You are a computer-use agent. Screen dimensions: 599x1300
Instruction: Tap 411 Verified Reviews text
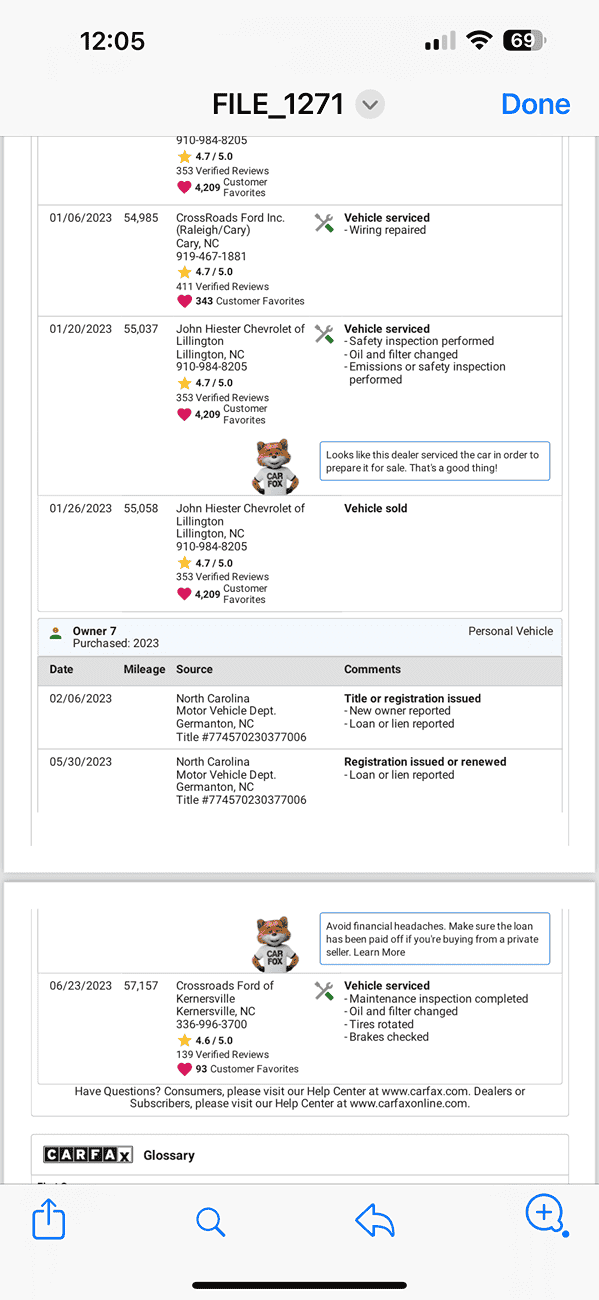(x=222, y=287)
